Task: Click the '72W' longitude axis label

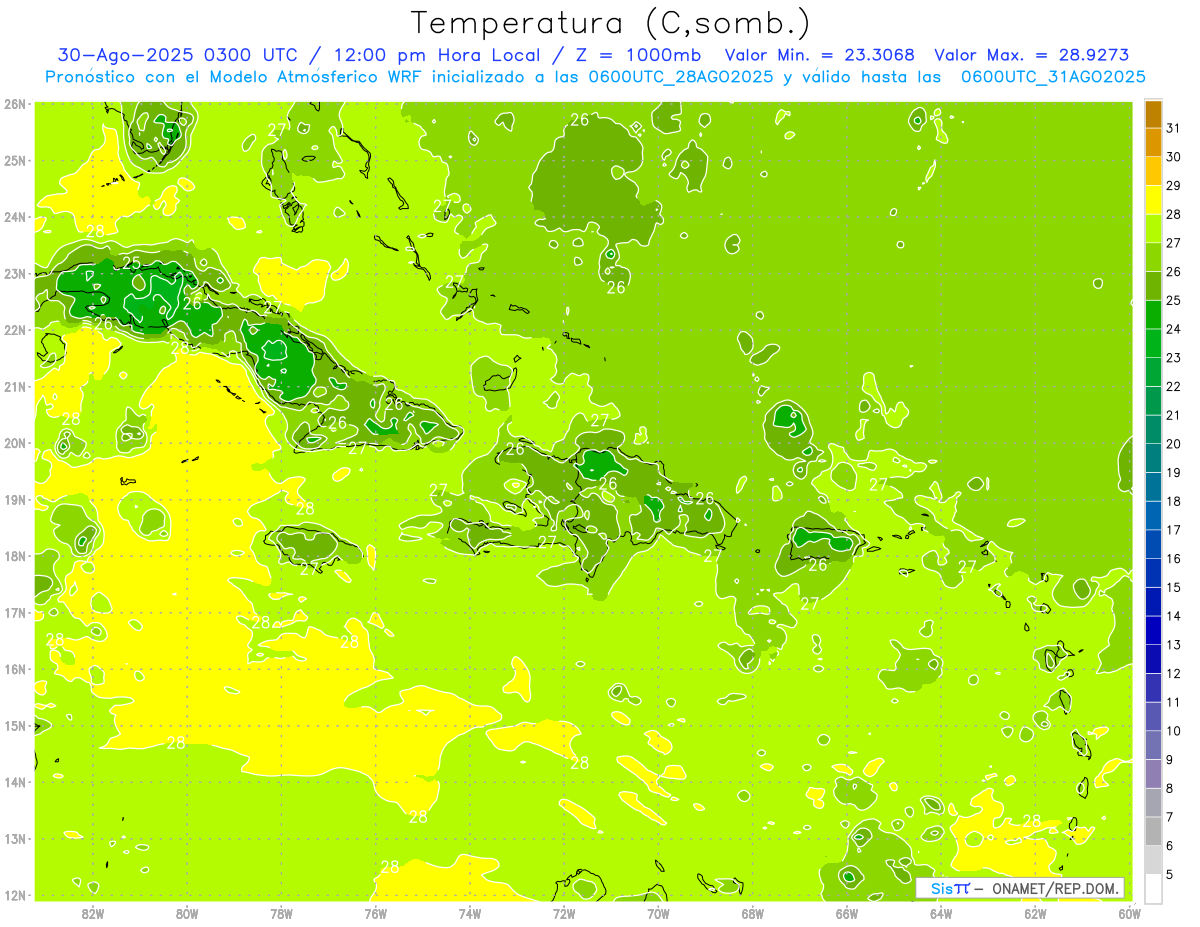Action: tap(564, 913)
